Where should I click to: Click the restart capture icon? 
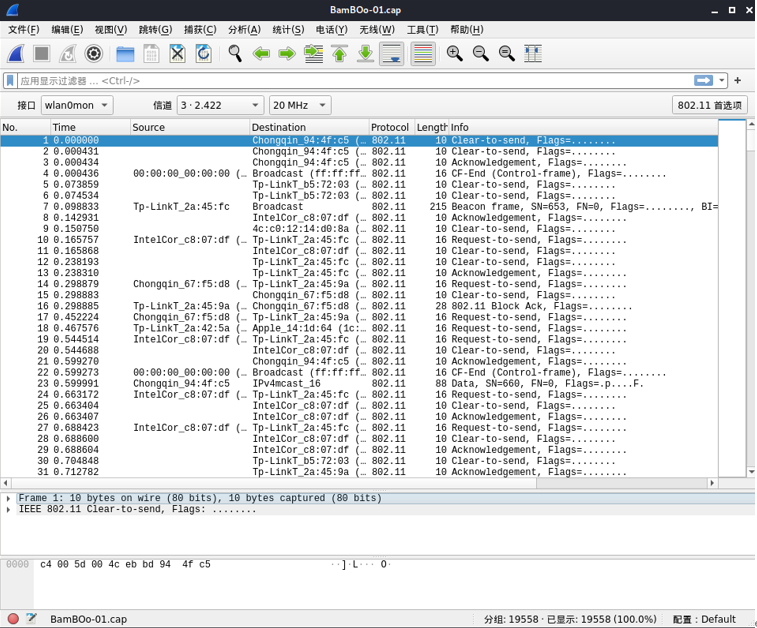(x=68, y=53)
